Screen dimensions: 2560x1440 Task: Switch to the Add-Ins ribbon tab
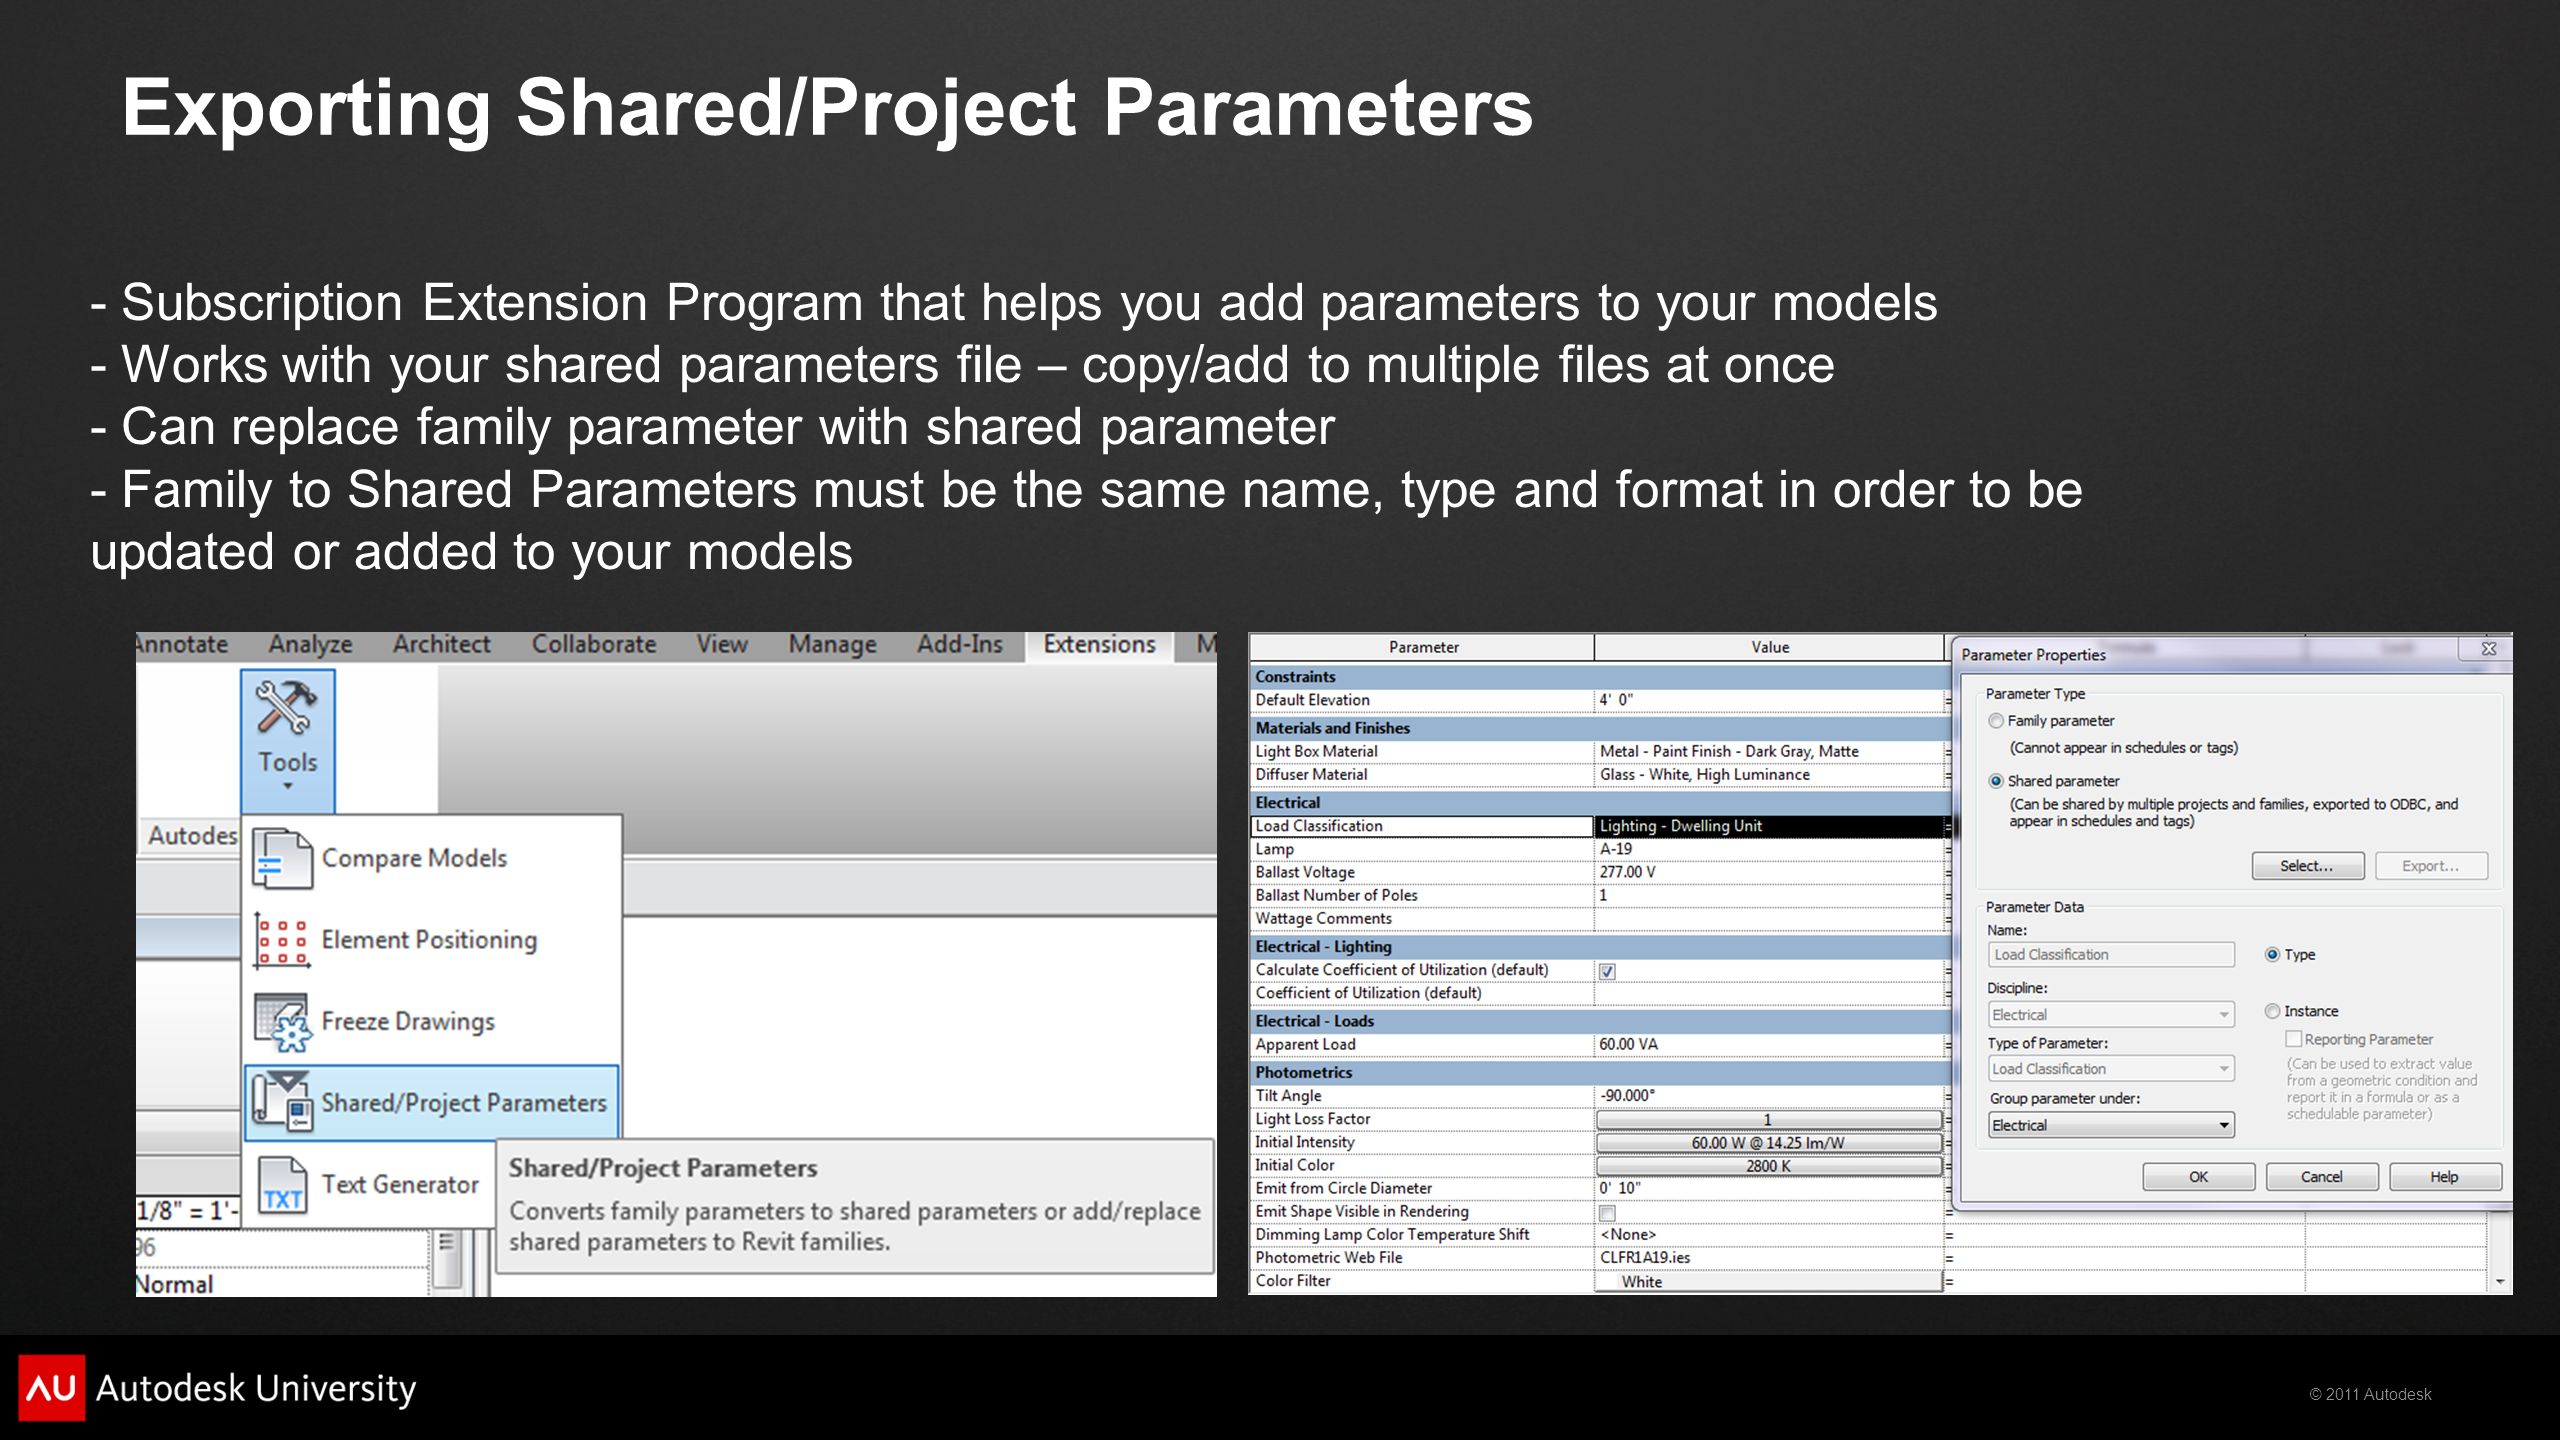(x=960, y=645)
